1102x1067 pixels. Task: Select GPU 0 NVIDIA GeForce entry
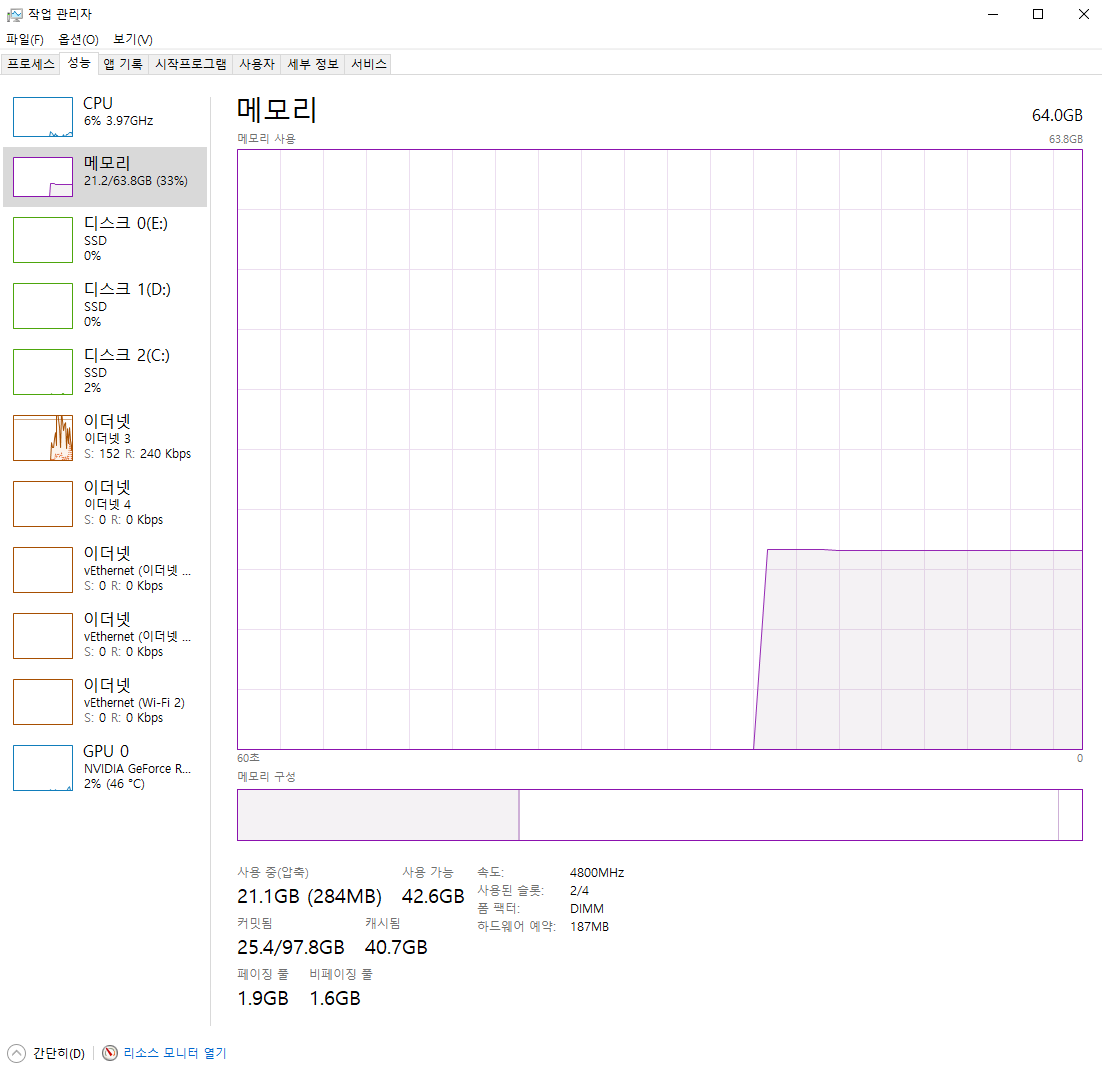pos(105,767)
